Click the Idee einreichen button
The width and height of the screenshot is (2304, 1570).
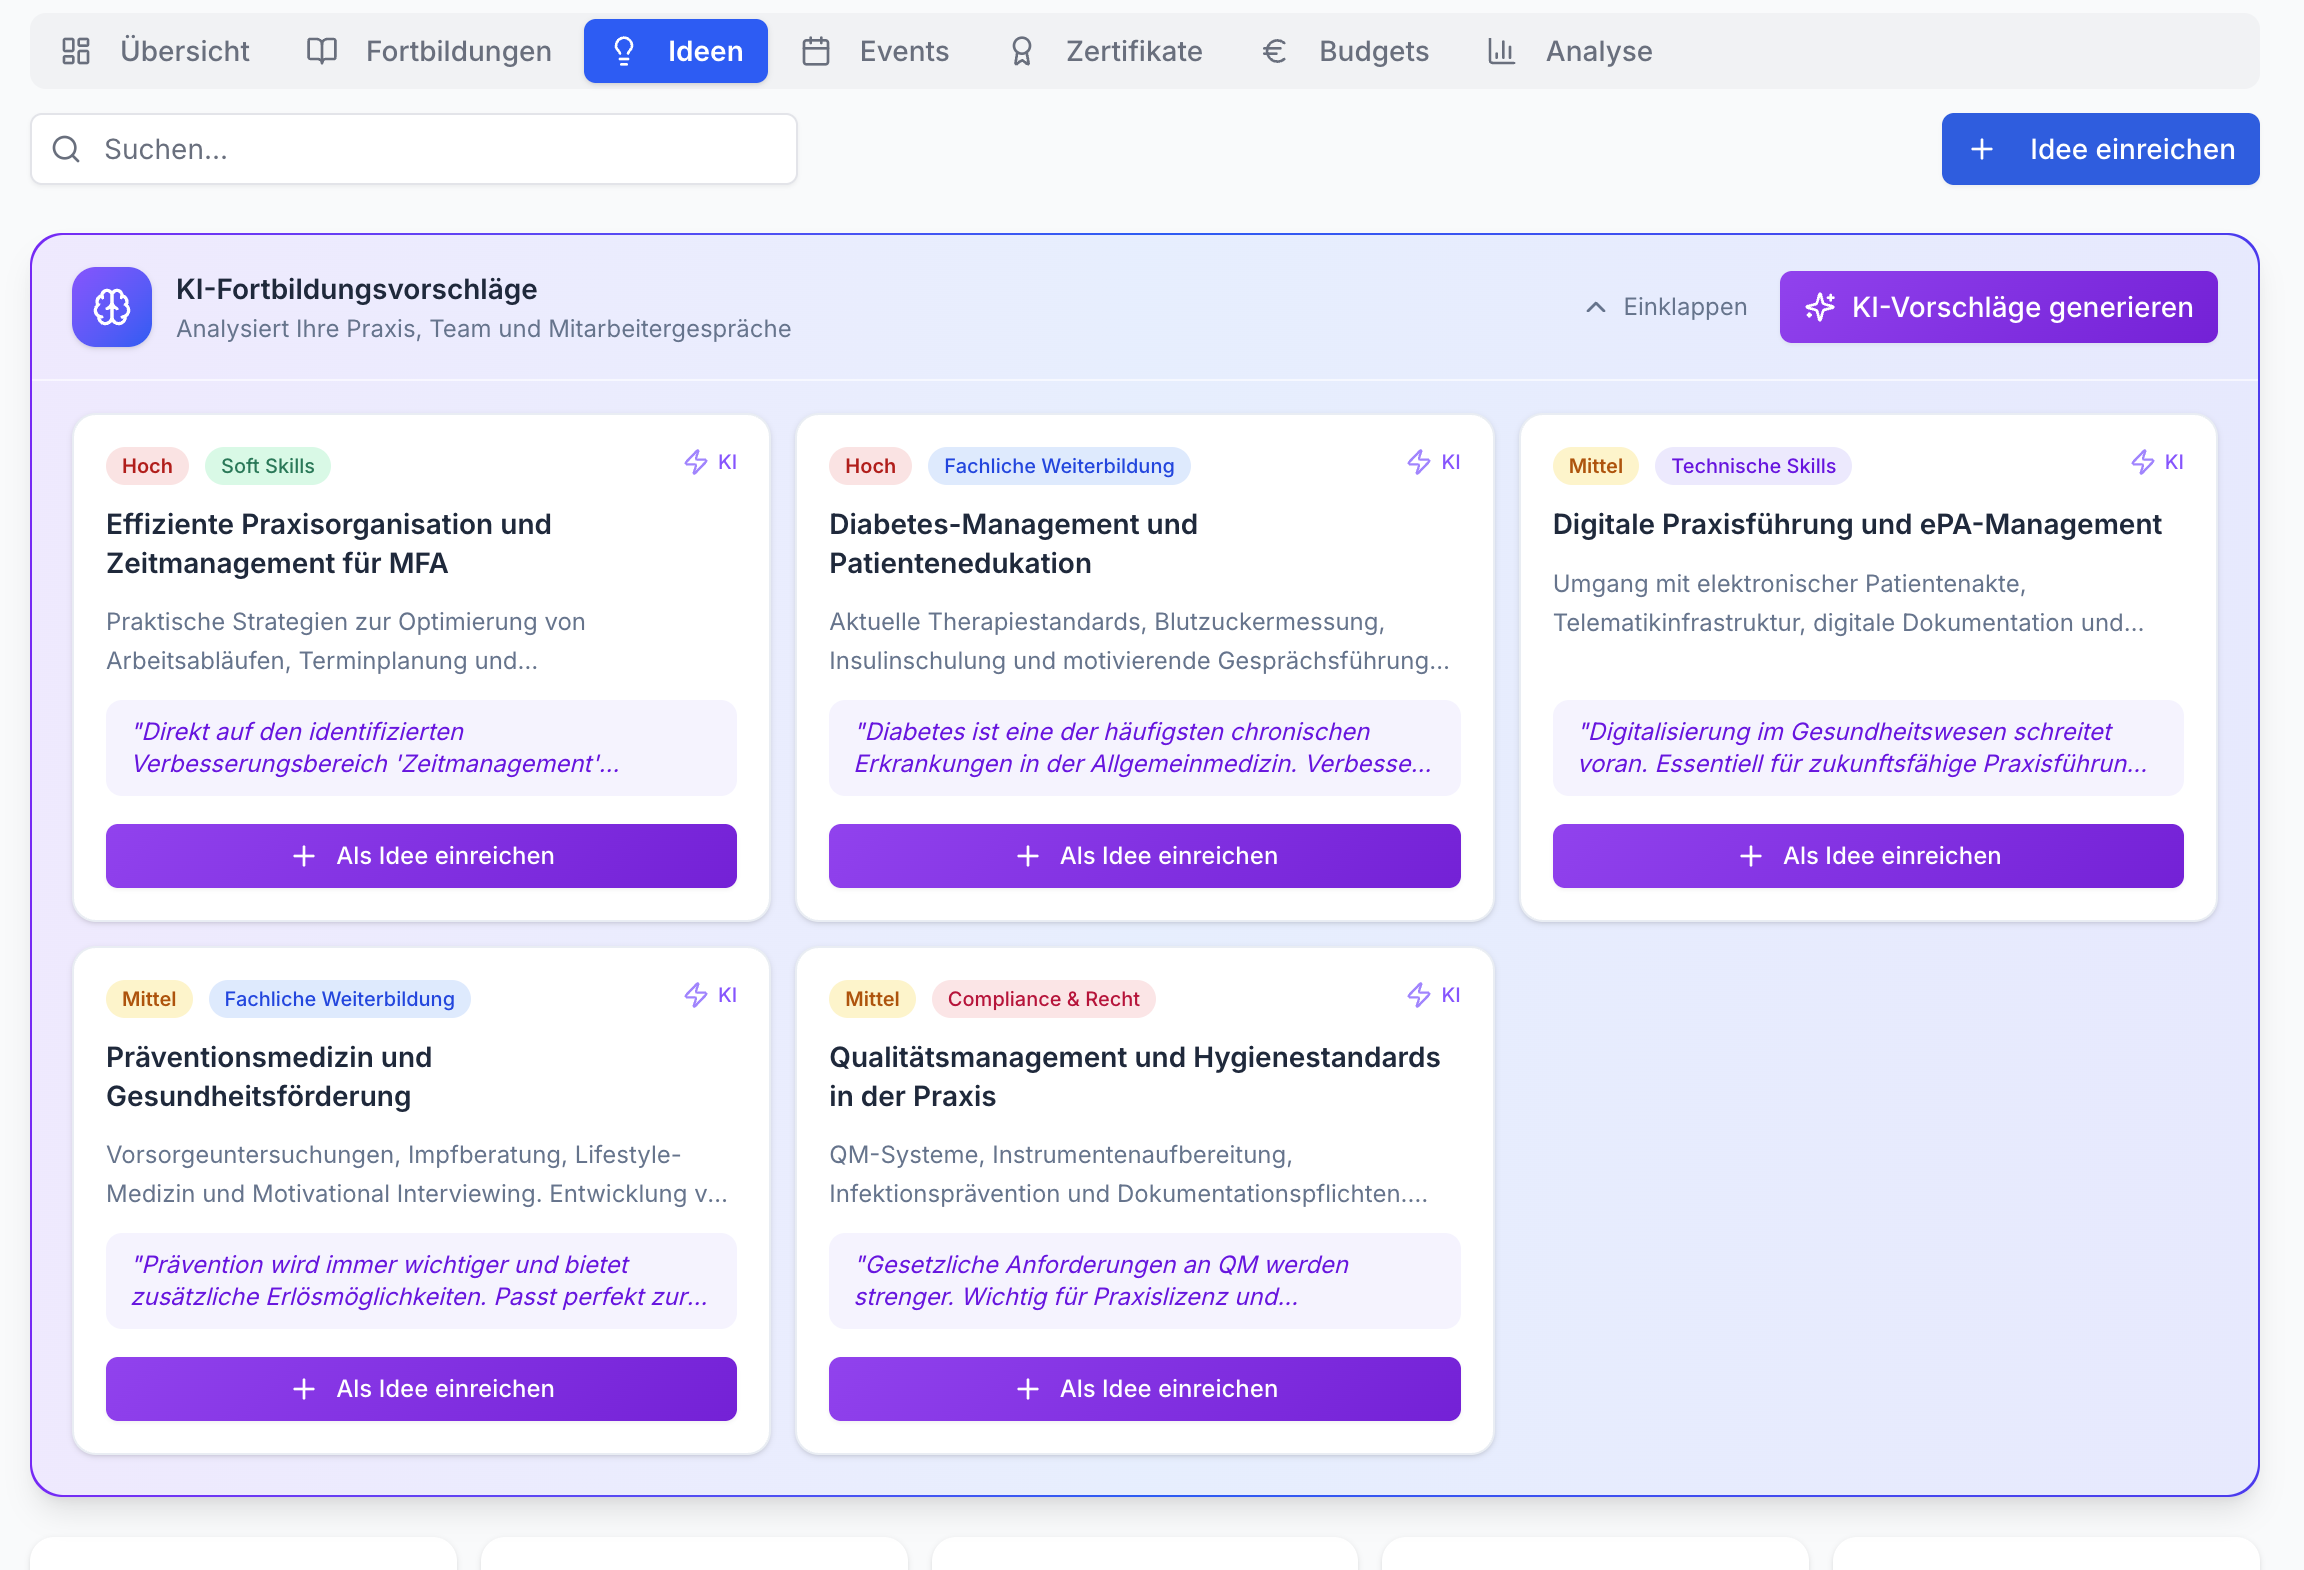[x=2100, y=149]
